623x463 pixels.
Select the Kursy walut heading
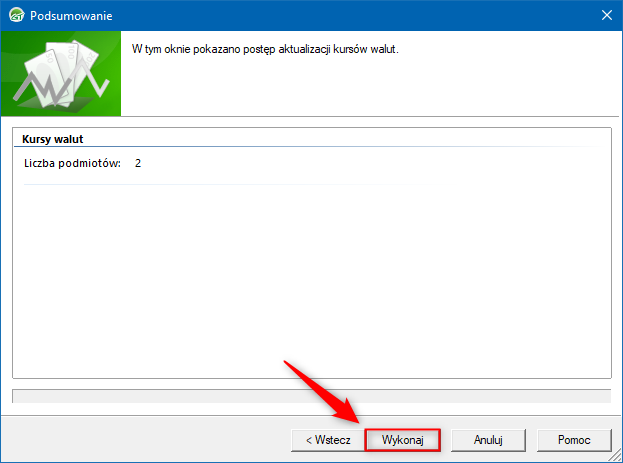(52, 139)
